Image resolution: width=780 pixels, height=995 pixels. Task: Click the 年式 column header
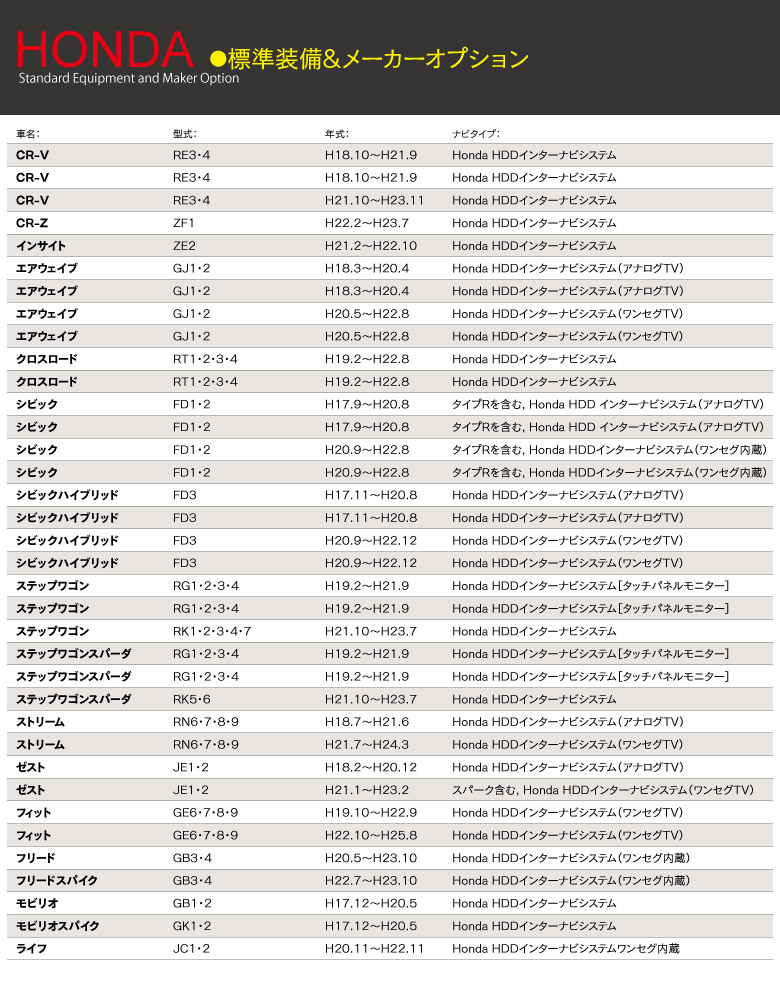337,134
